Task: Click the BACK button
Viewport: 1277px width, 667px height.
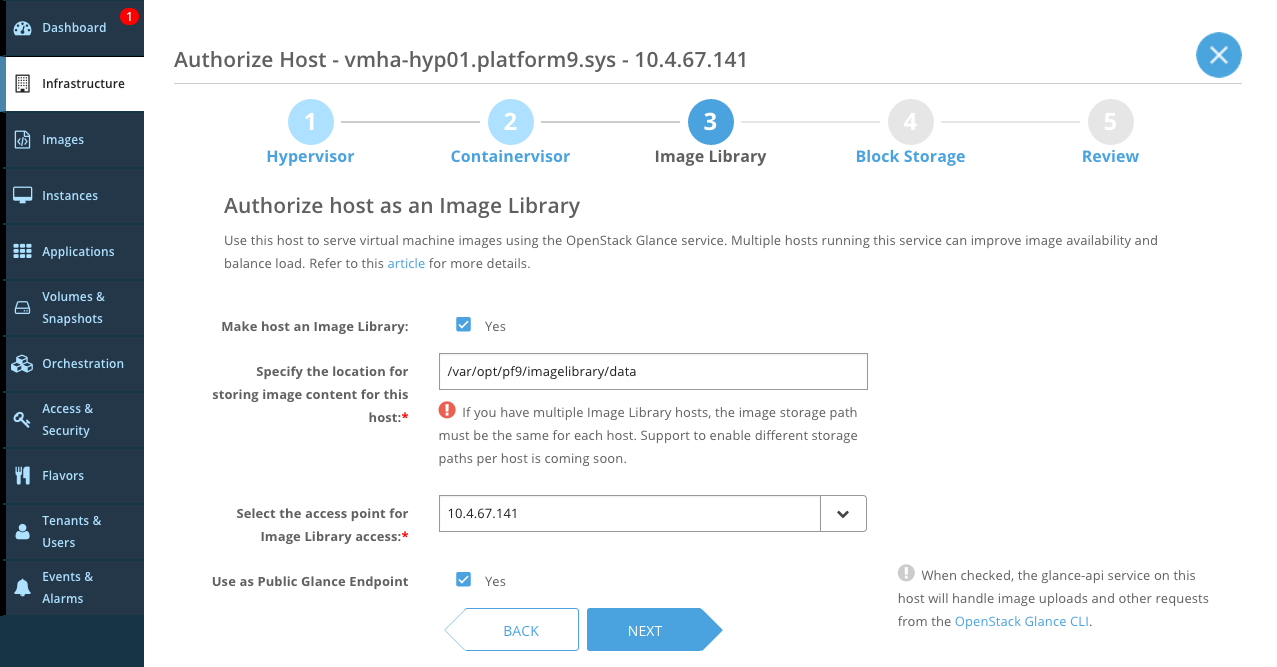Action: pyautogui.click(x=516, y=630)
